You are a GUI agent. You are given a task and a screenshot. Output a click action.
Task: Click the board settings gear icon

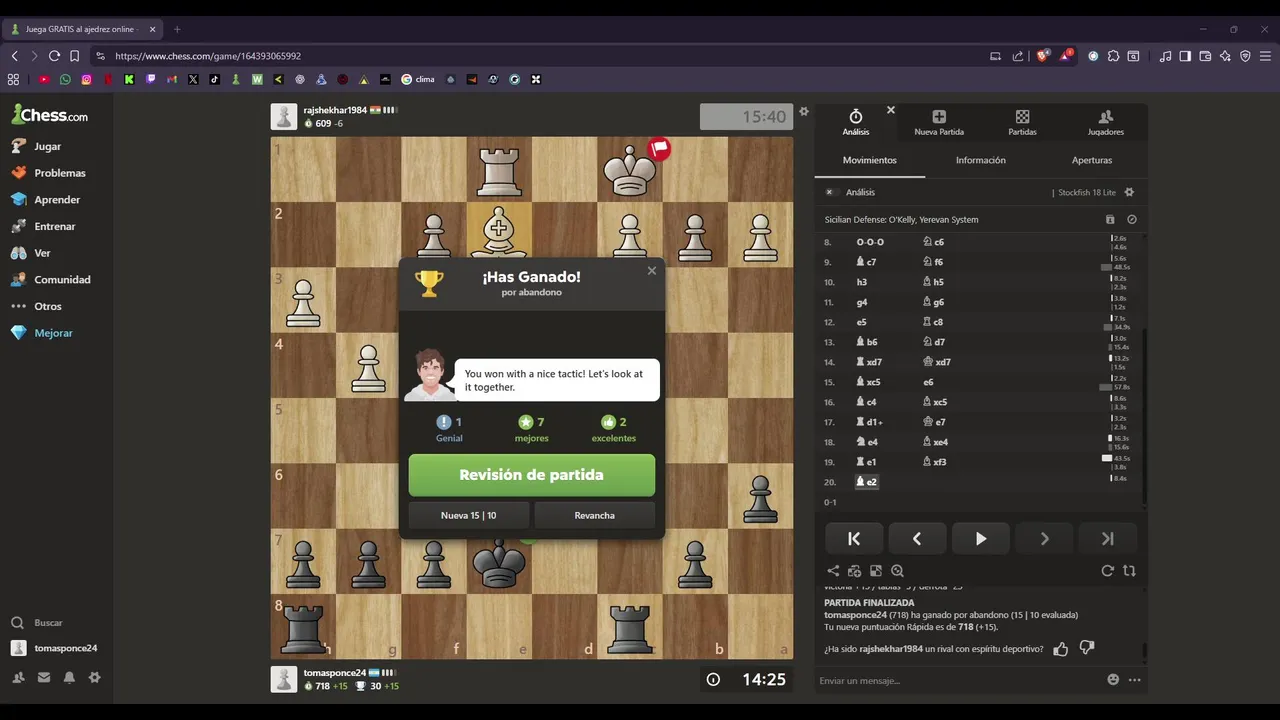(804, 112)
